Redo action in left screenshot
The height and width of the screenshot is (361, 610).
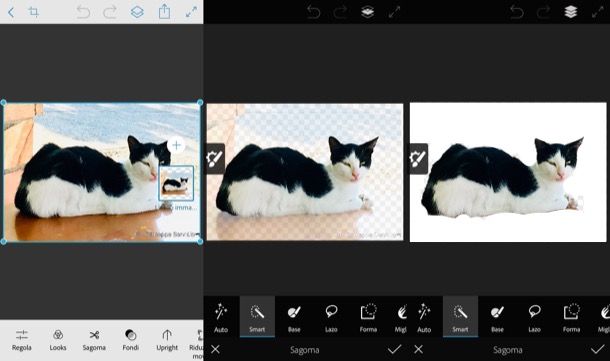[x=110, y=12]
